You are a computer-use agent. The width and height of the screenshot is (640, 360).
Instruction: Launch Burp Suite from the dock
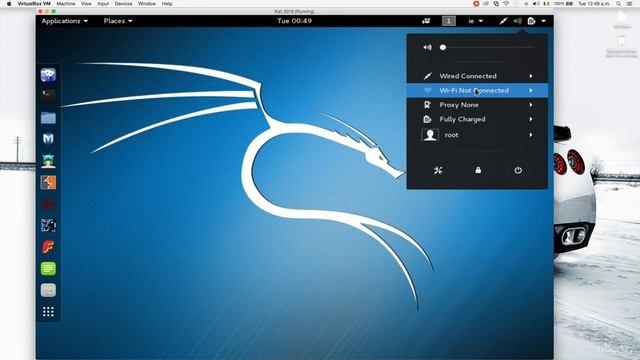(48, 182)
